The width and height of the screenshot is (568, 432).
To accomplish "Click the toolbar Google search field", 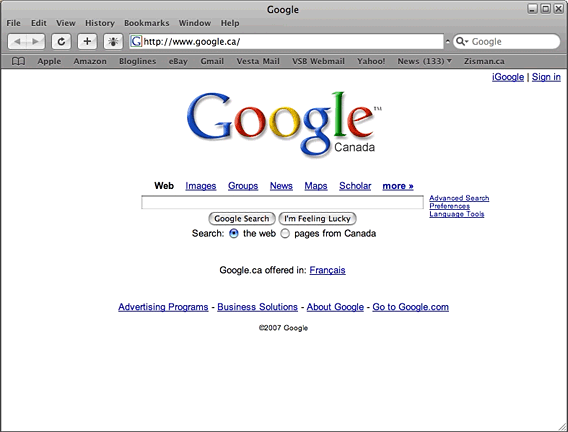I will 506,41.
